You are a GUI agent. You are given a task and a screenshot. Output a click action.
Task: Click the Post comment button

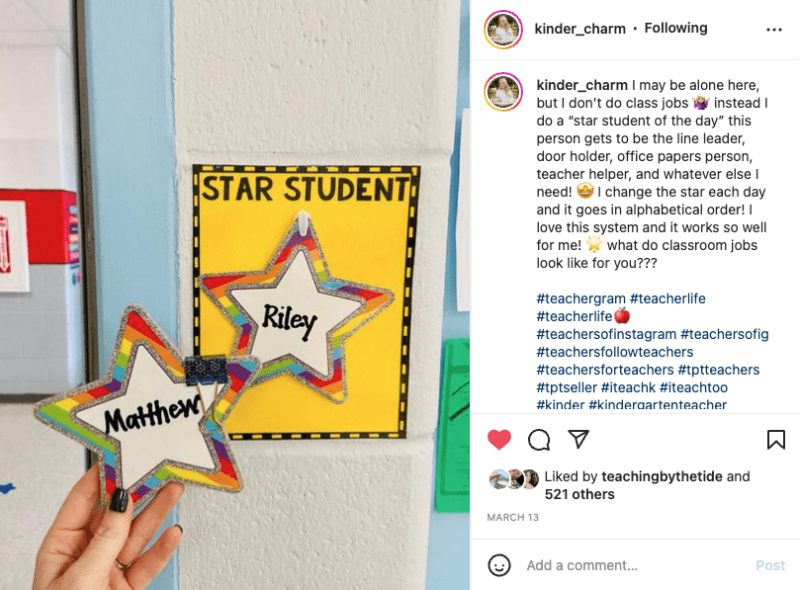click(770, 565)
